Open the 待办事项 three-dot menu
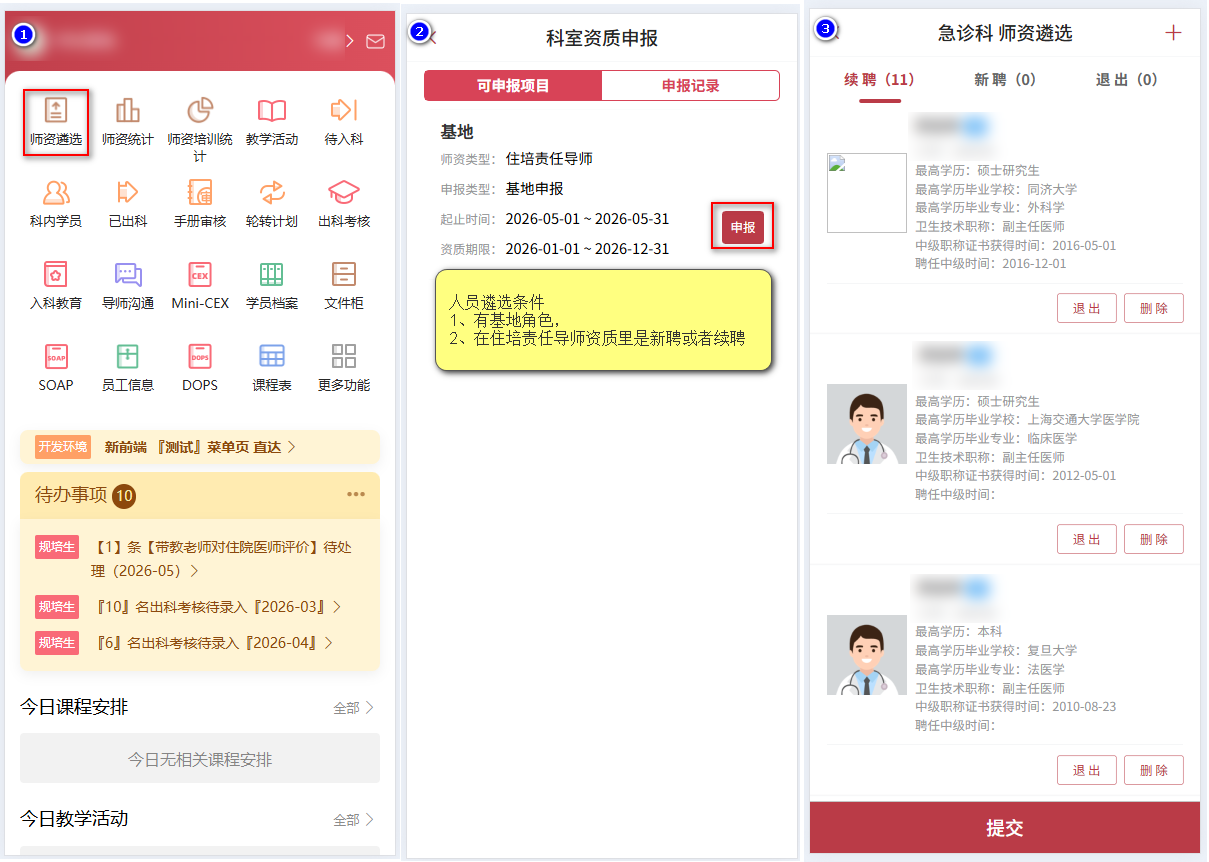The height and width of the screenshot is (862, 1209). 356,494
